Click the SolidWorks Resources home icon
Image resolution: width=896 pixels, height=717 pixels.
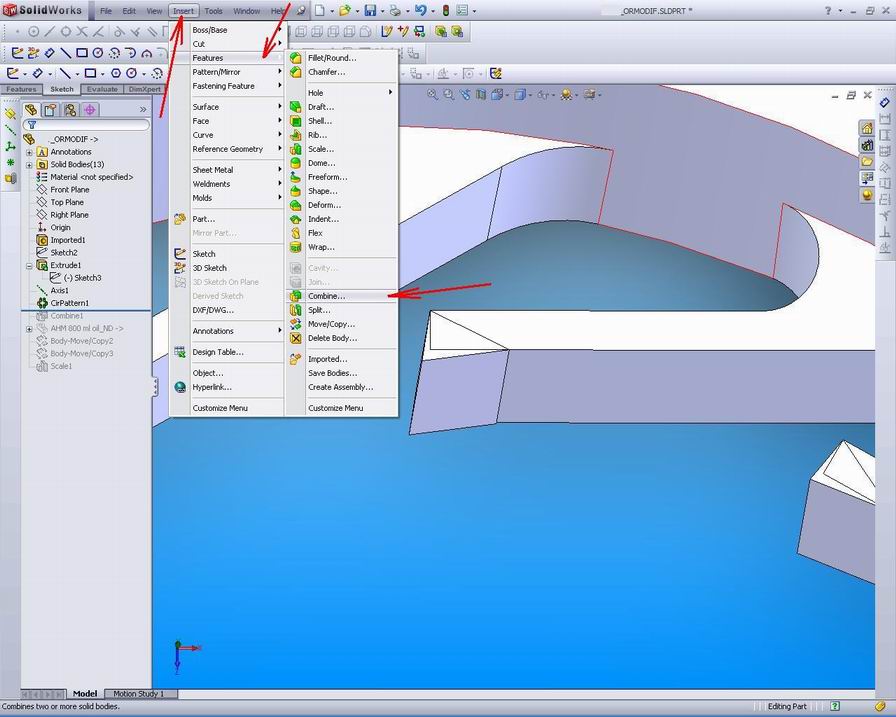867,128
